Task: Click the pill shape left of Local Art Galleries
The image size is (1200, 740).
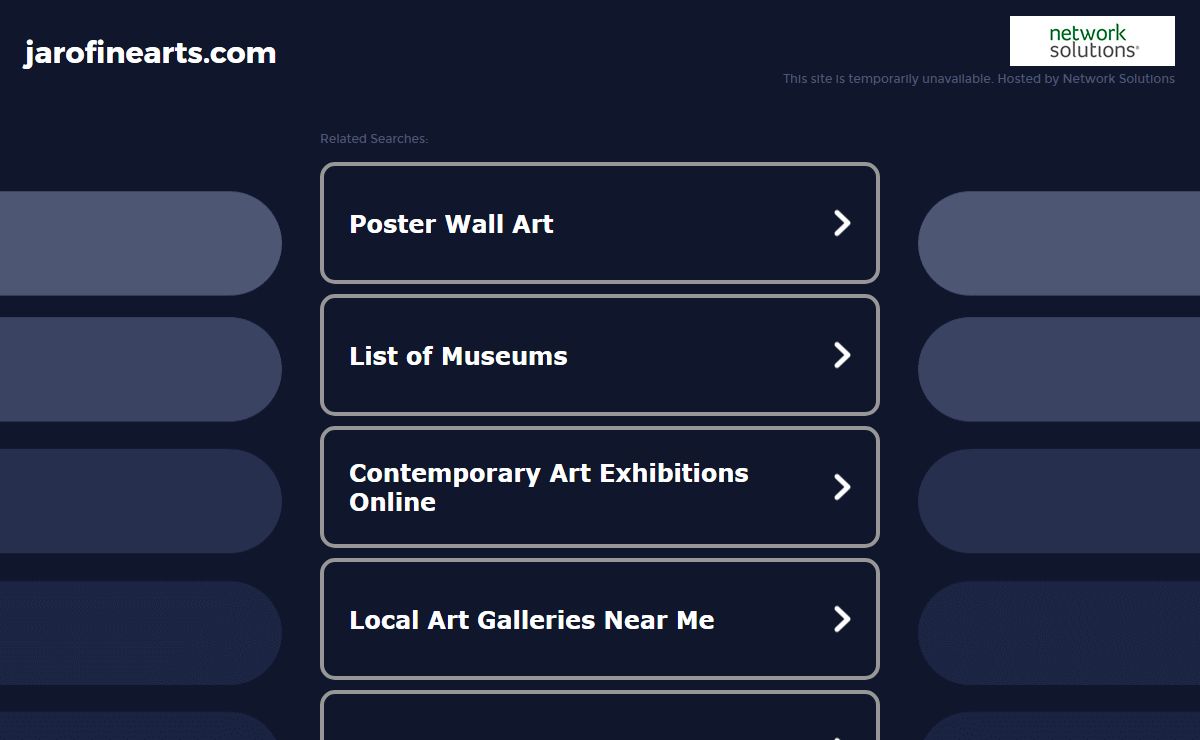Action: (141, 633)
